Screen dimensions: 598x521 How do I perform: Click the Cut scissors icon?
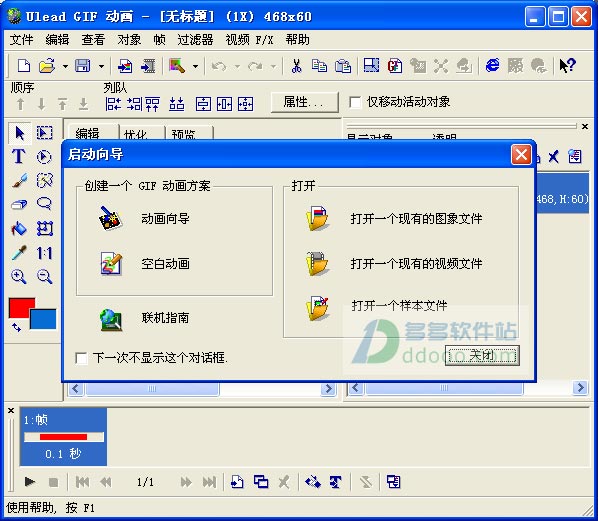click(x=296, y=66)
